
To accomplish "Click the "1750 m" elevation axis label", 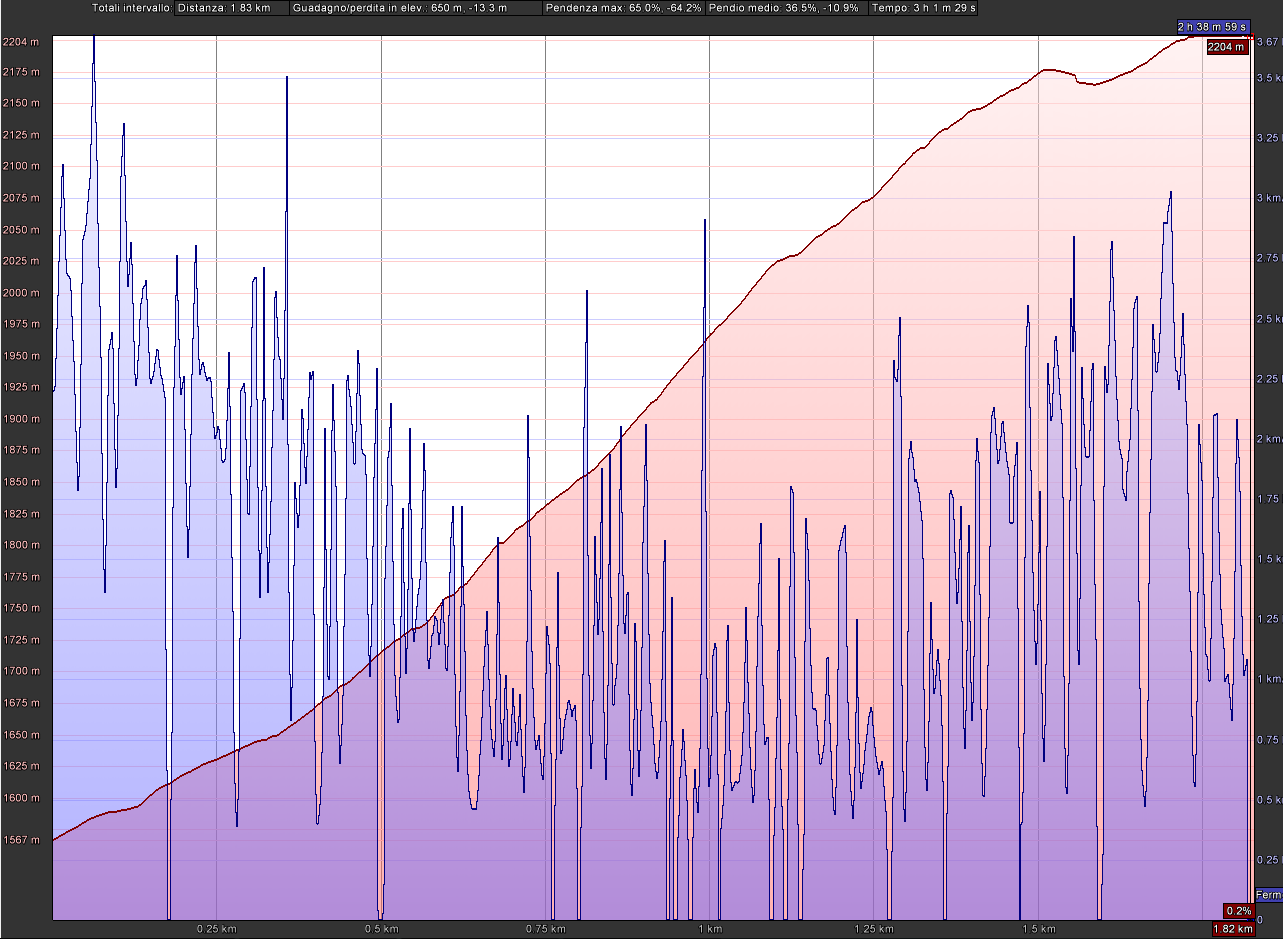I will pyautogui.click(x=22, y=608).
